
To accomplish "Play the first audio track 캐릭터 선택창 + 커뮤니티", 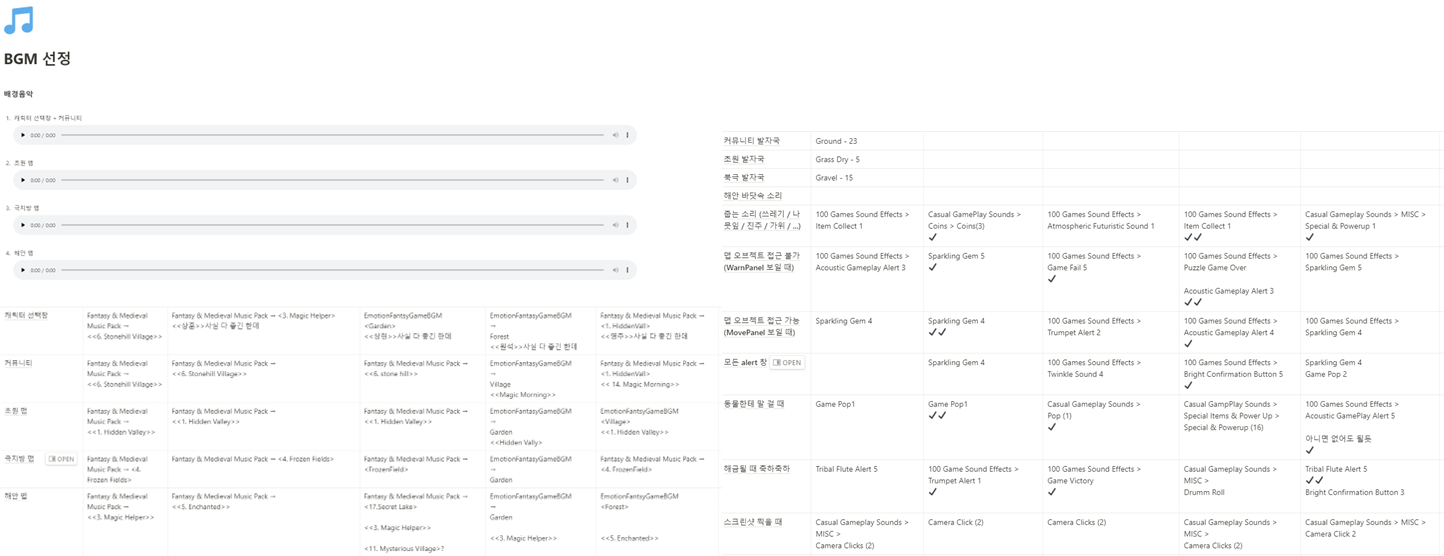I will pyautogui.click(x=23, y=135).
